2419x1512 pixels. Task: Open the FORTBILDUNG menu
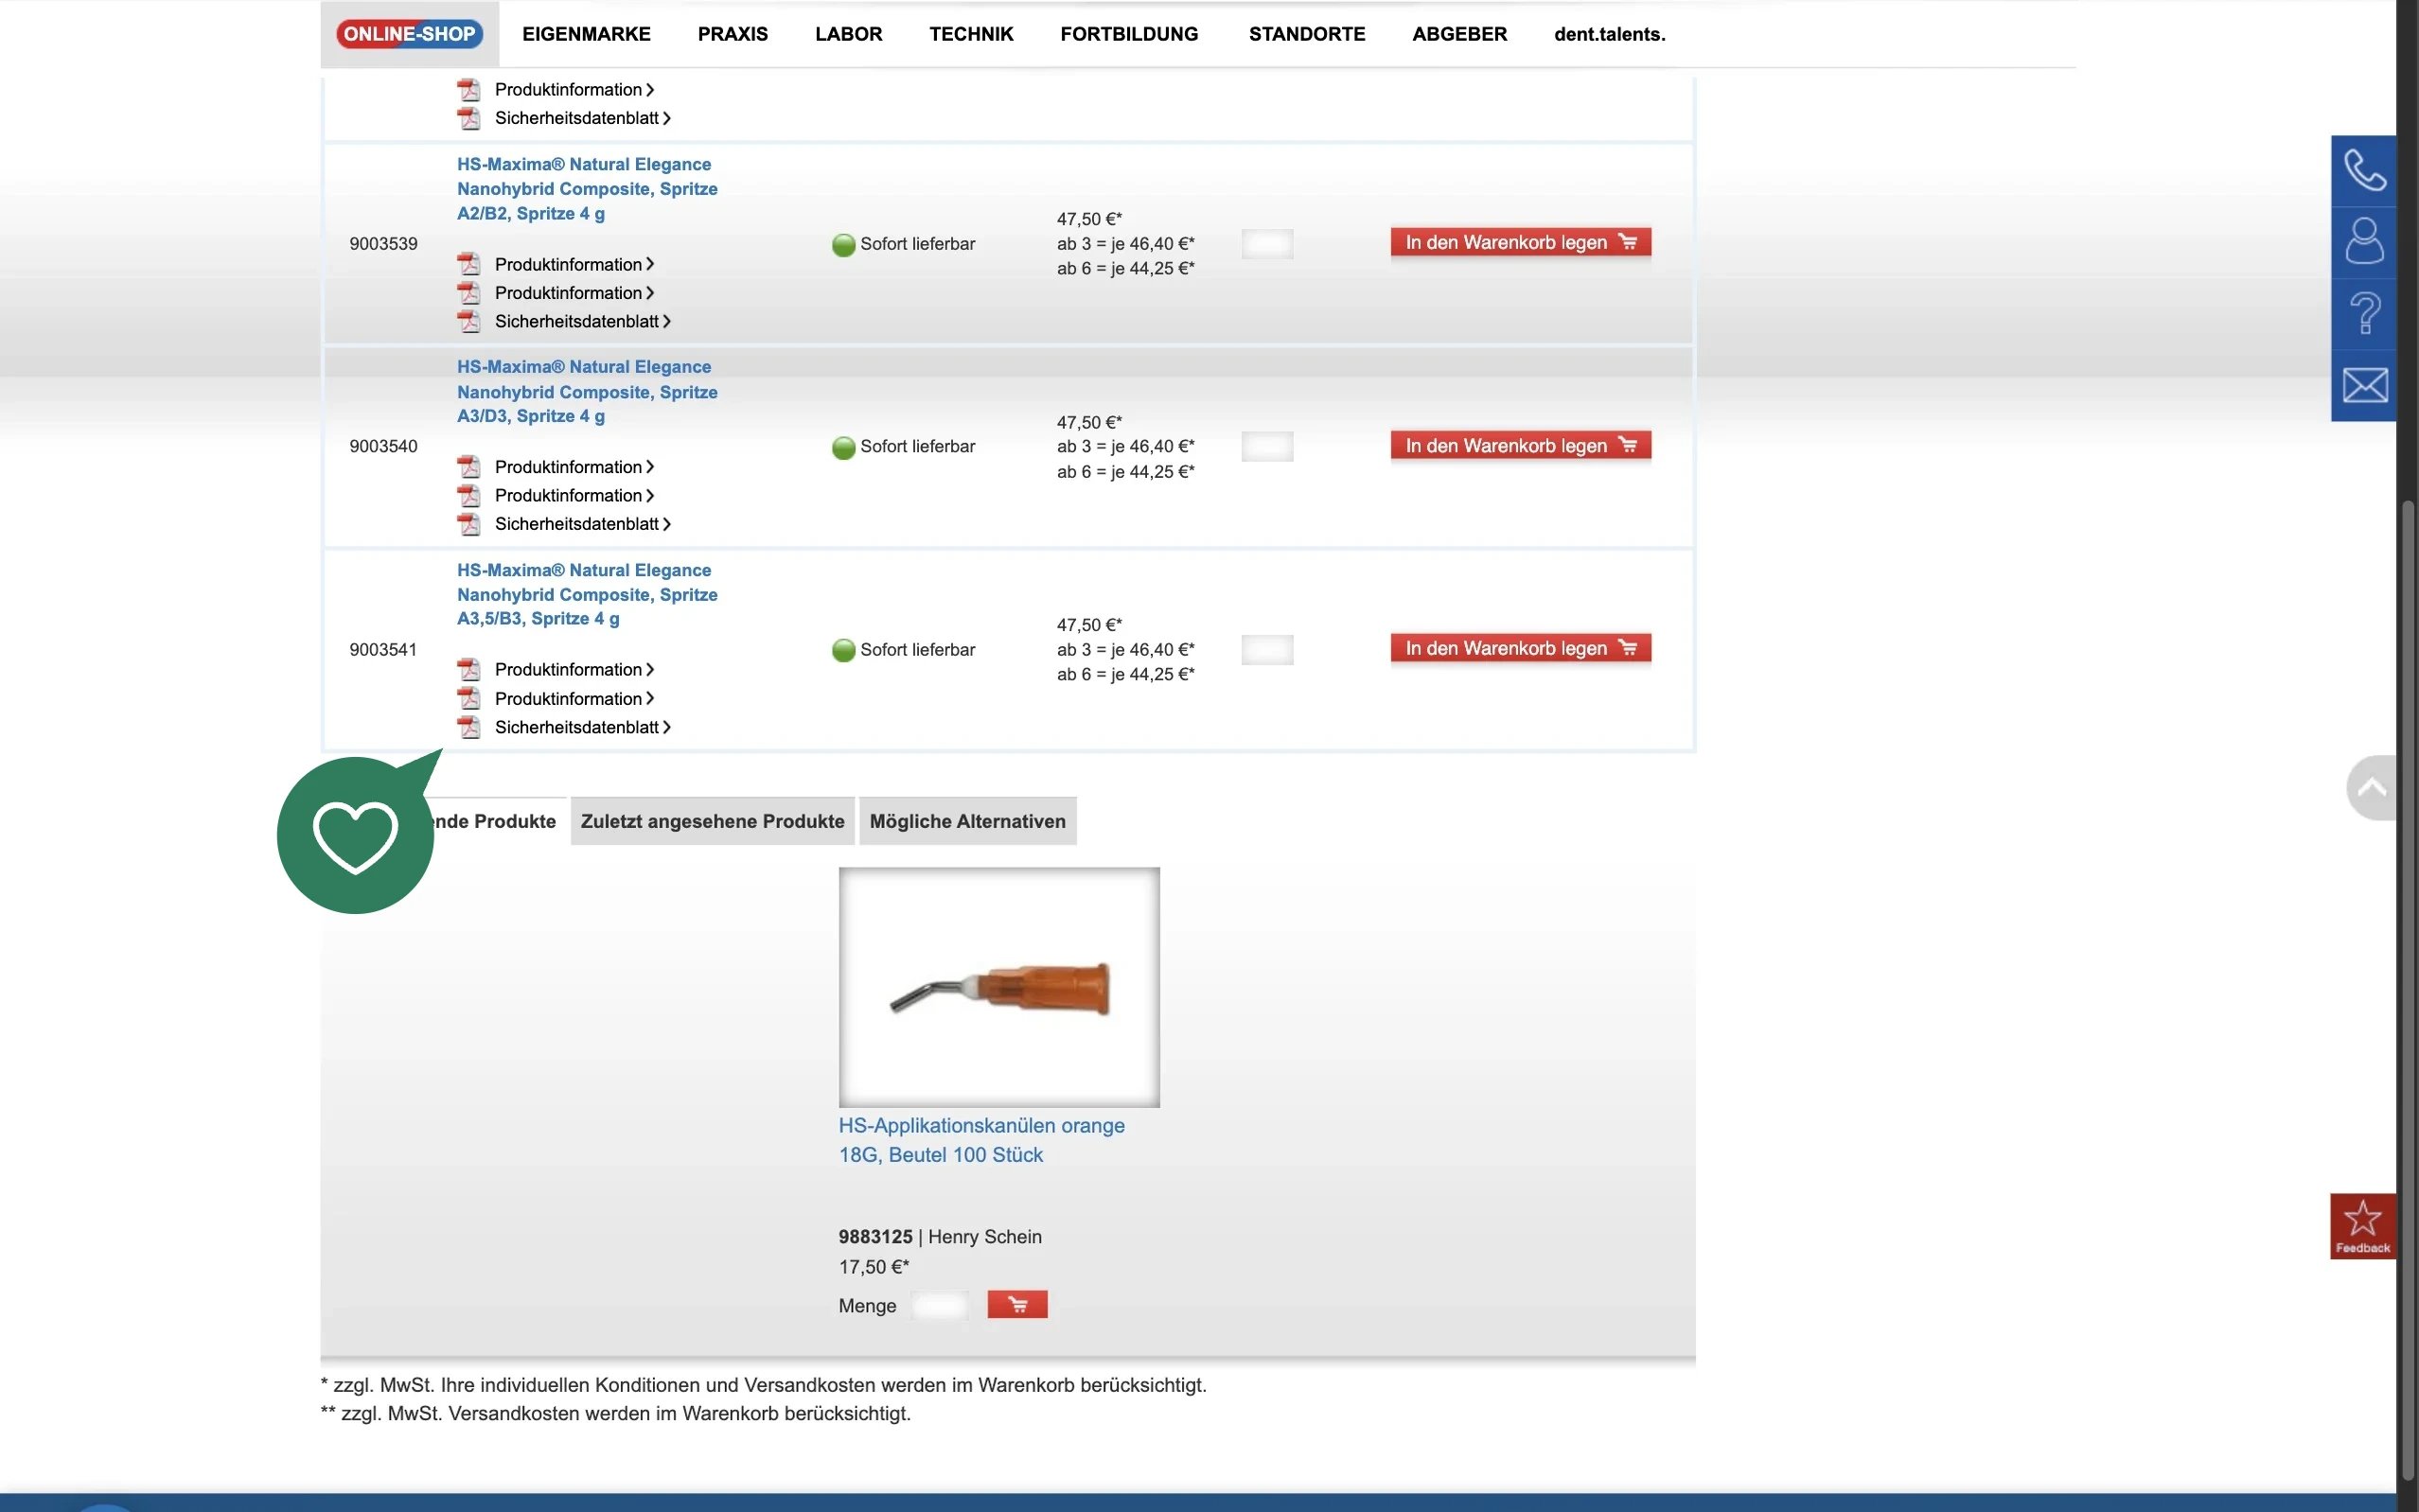coord(1129,34)
